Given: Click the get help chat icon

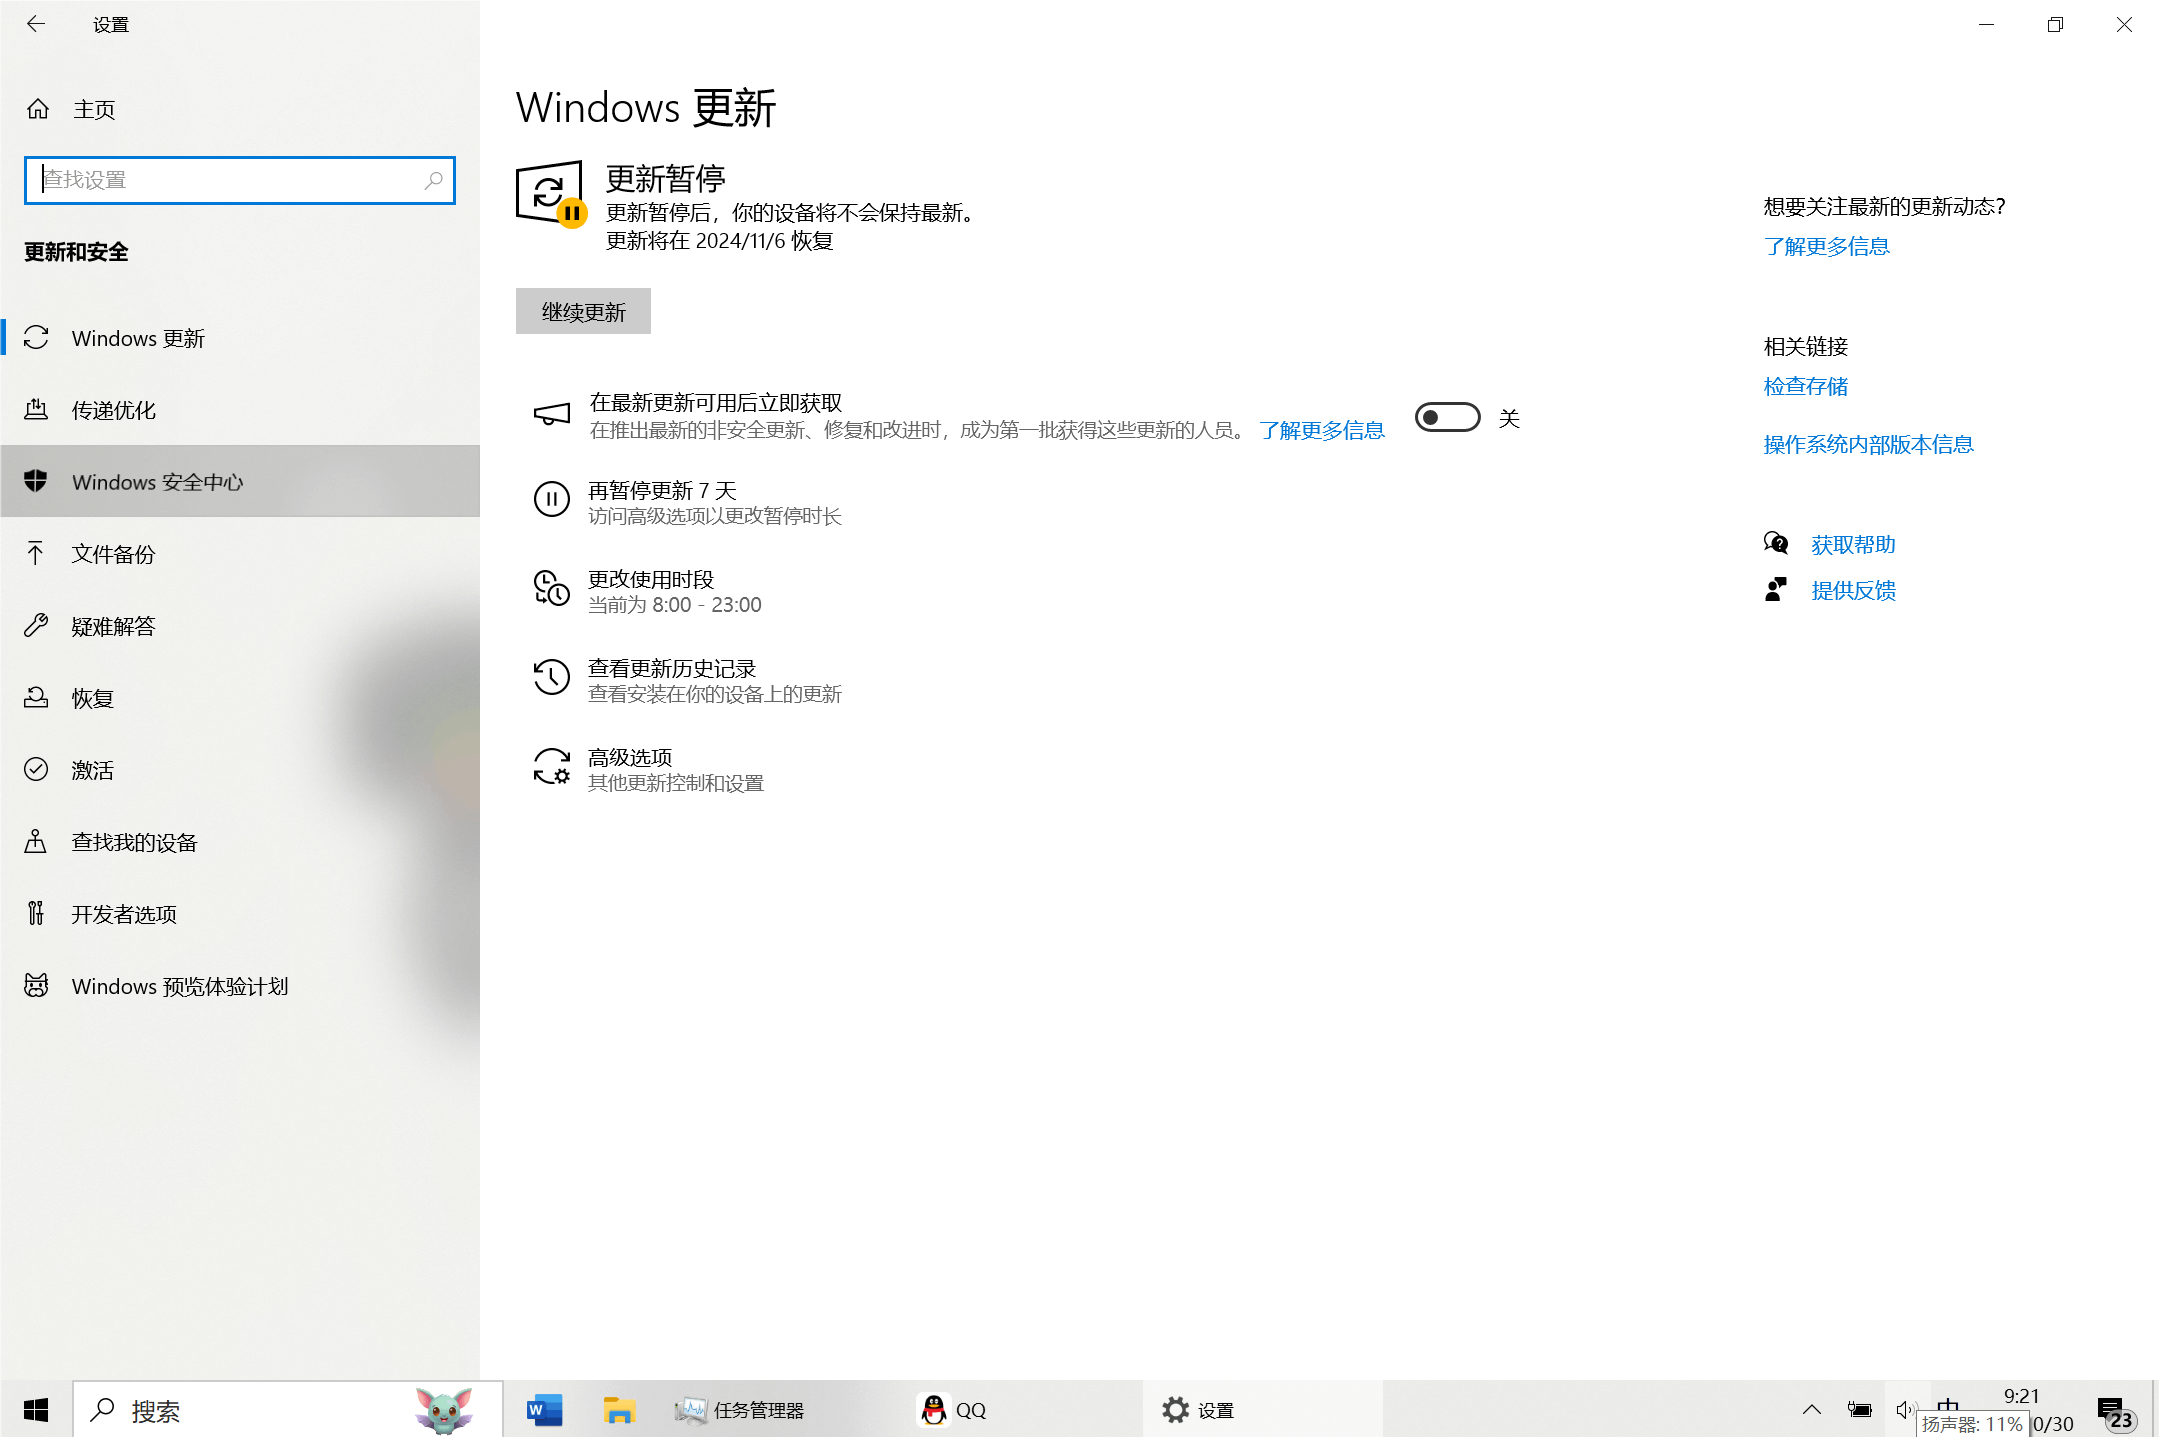Looking at the screenshot, I should pos(1776,543).
